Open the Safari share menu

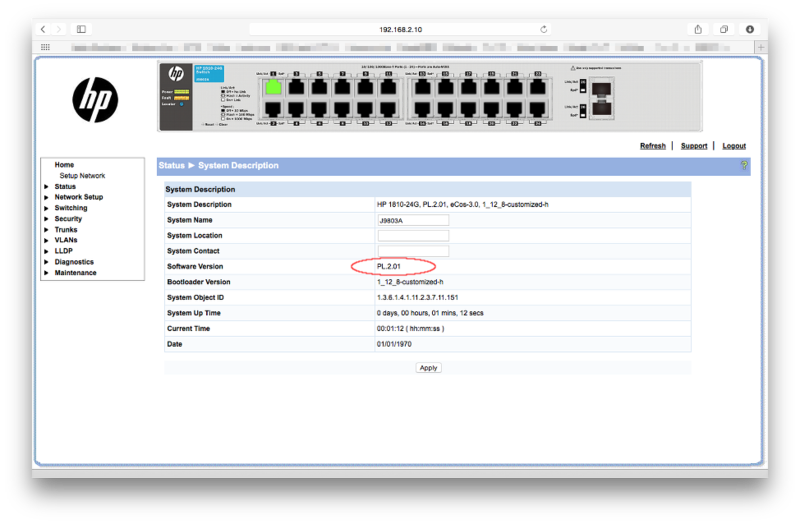(x=698, y=29)
